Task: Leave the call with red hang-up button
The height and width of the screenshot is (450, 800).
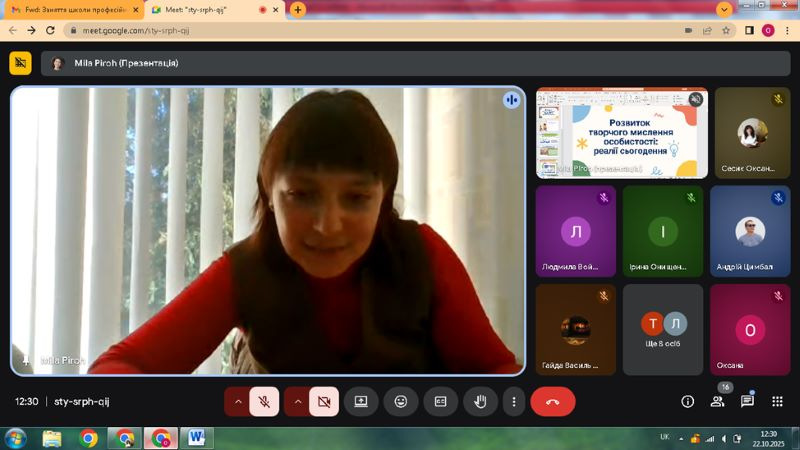Action: click(552, 401)
